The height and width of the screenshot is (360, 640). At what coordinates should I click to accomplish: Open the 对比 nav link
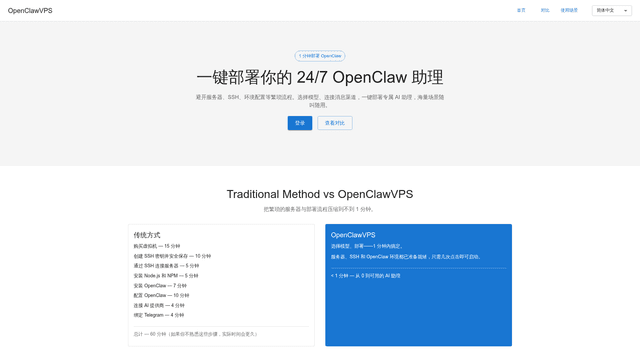(545, 10)
